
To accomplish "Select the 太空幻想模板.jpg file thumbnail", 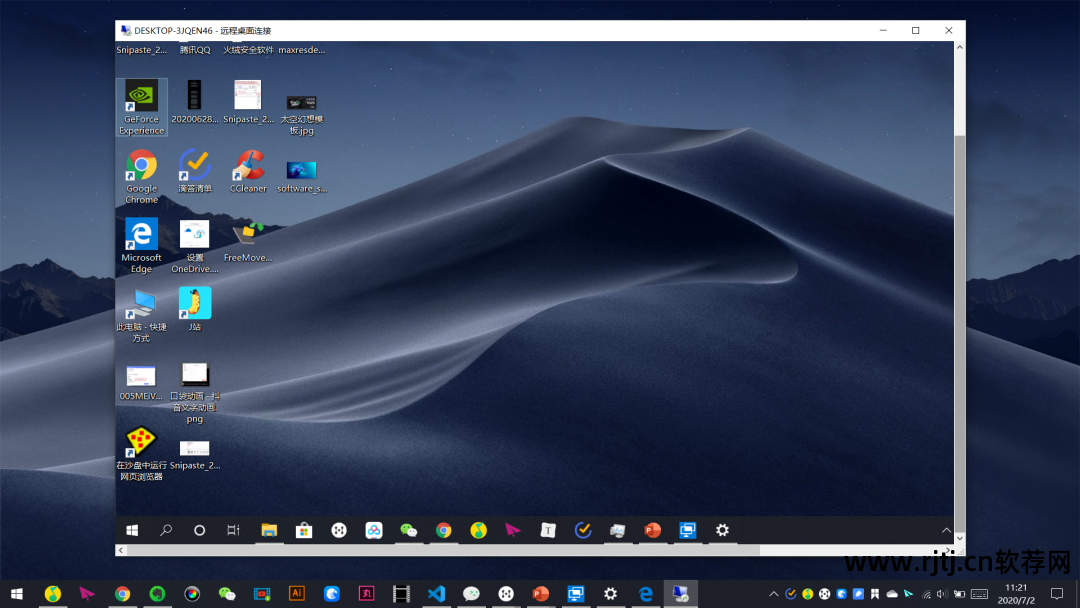I will [x=301, y=103].
